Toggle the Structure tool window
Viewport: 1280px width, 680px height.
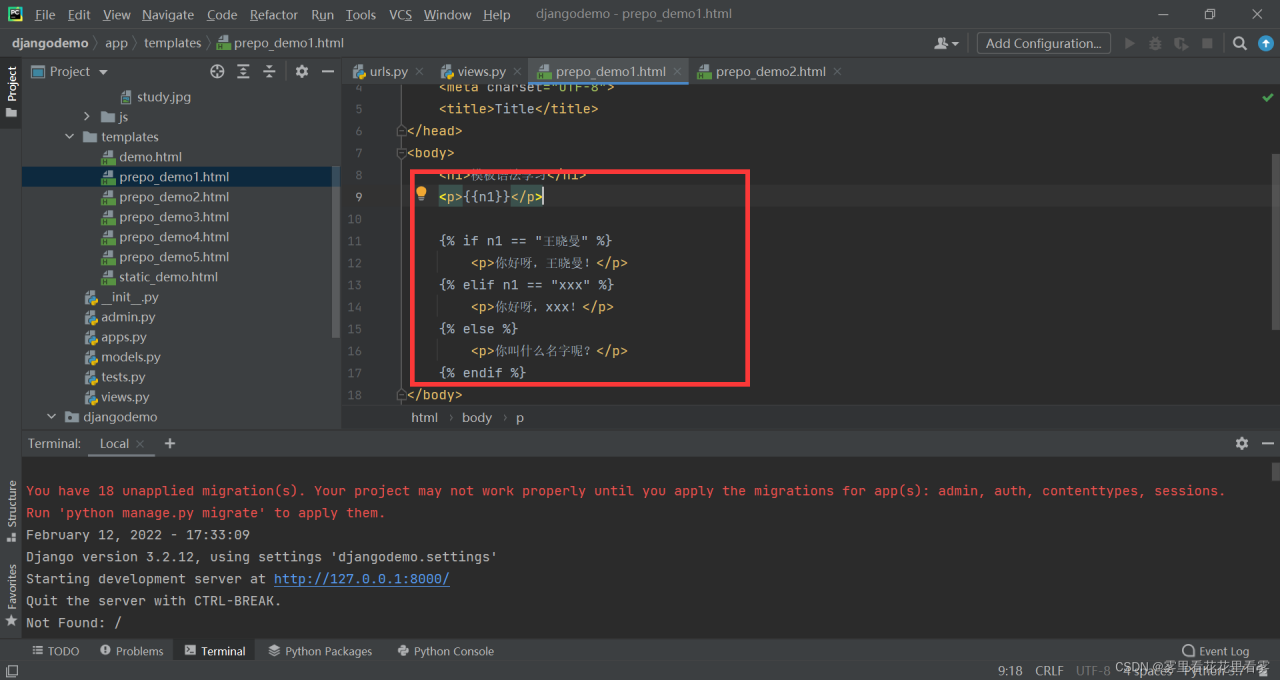click(12, 510)
